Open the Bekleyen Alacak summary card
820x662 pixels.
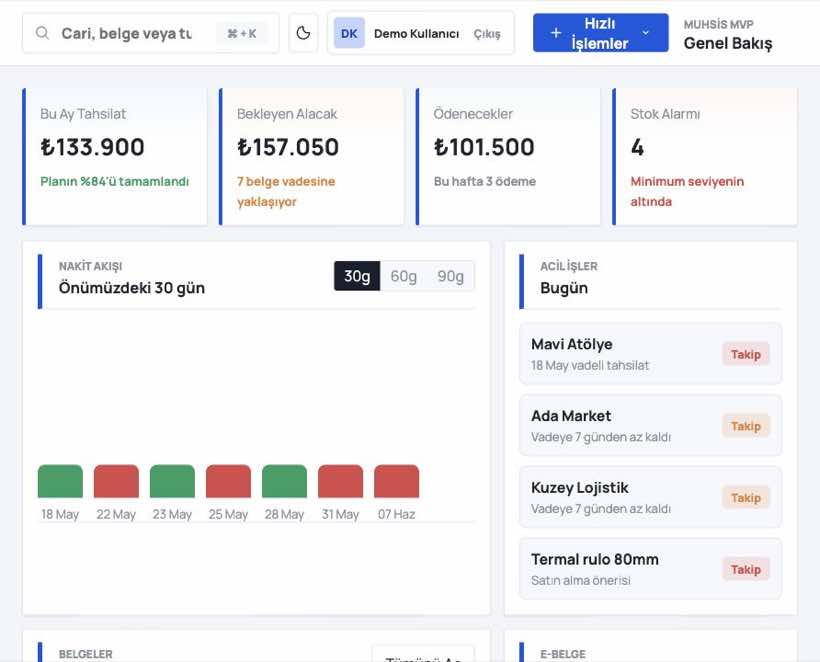tap(312, 156)
